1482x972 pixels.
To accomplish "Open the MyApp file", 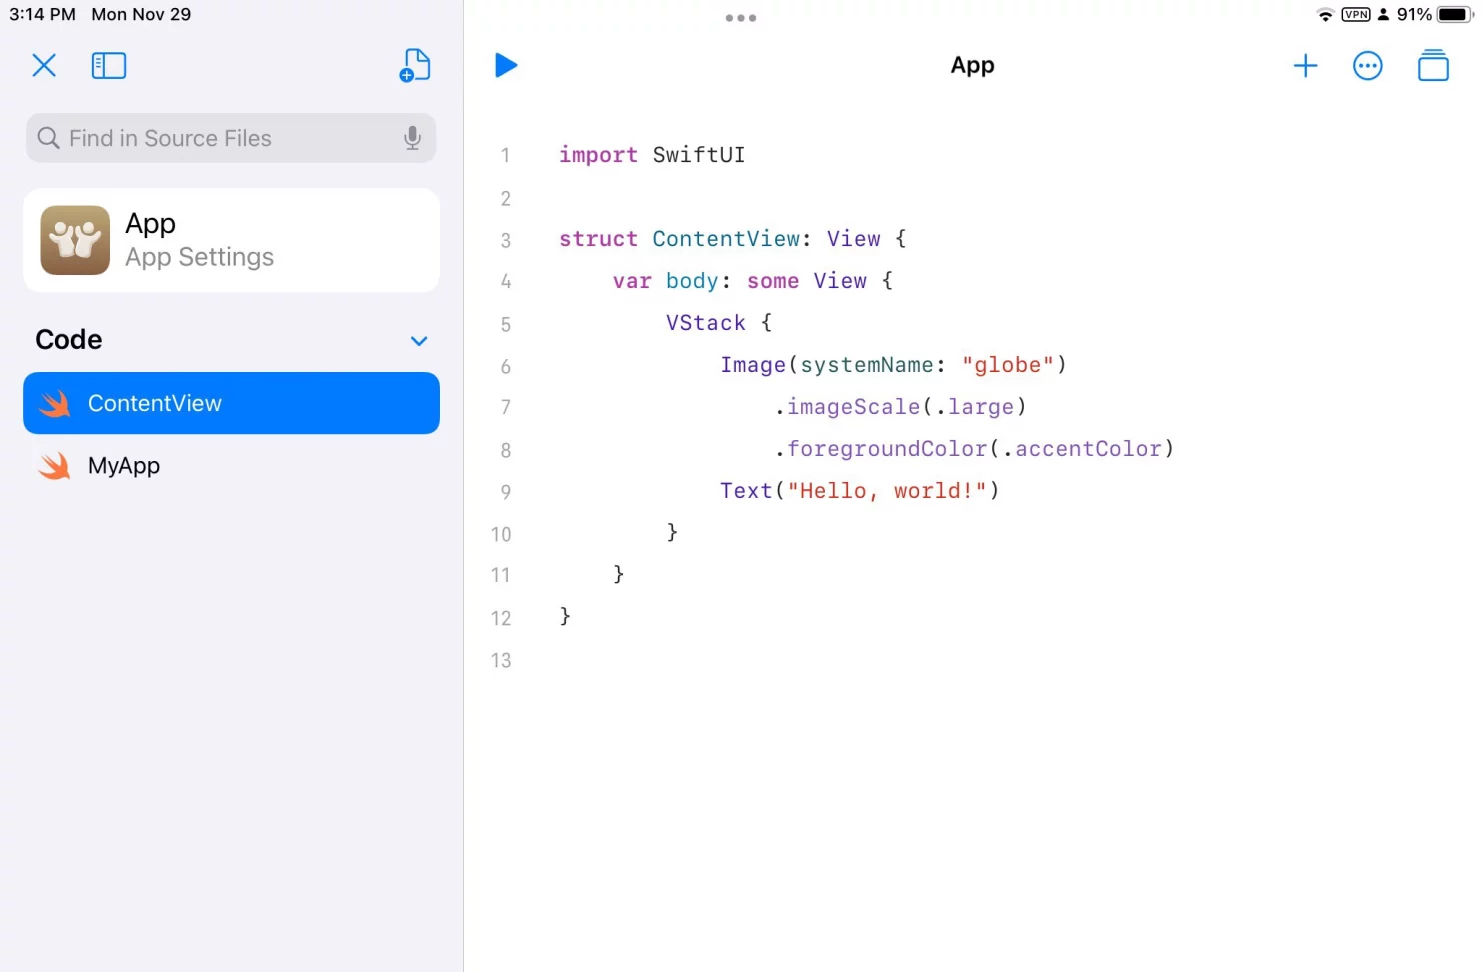I will click(231, 466).
